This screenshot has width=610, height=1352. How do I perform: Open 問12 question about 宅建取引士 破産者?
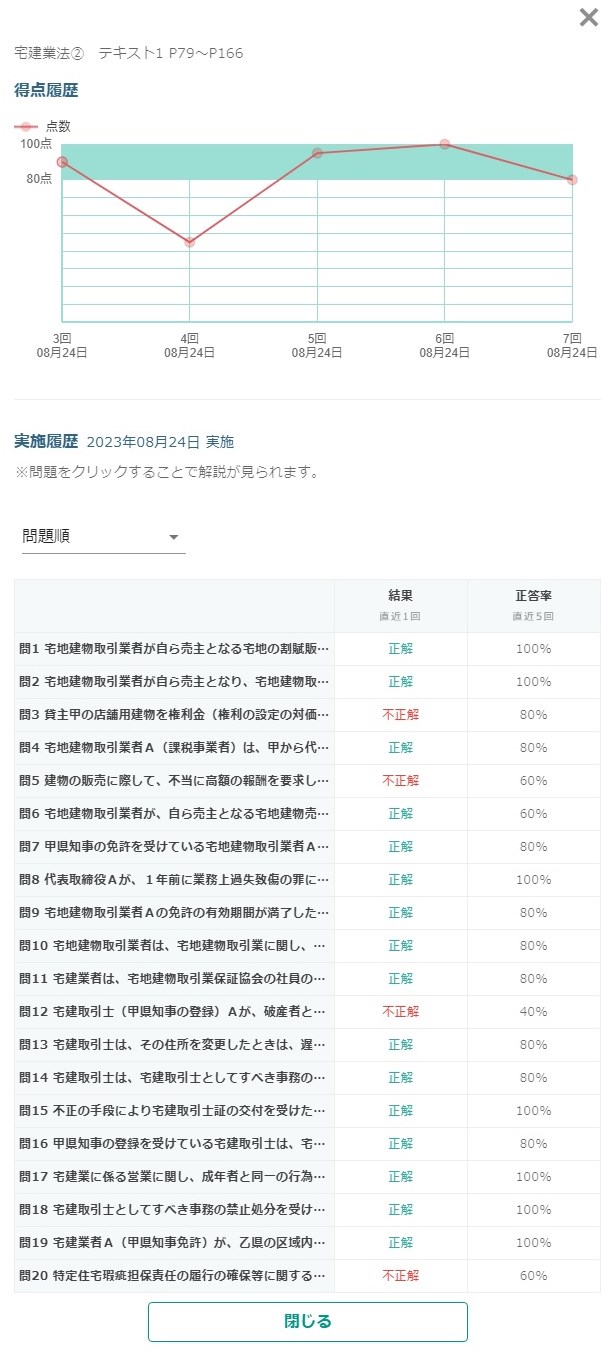308,1012
